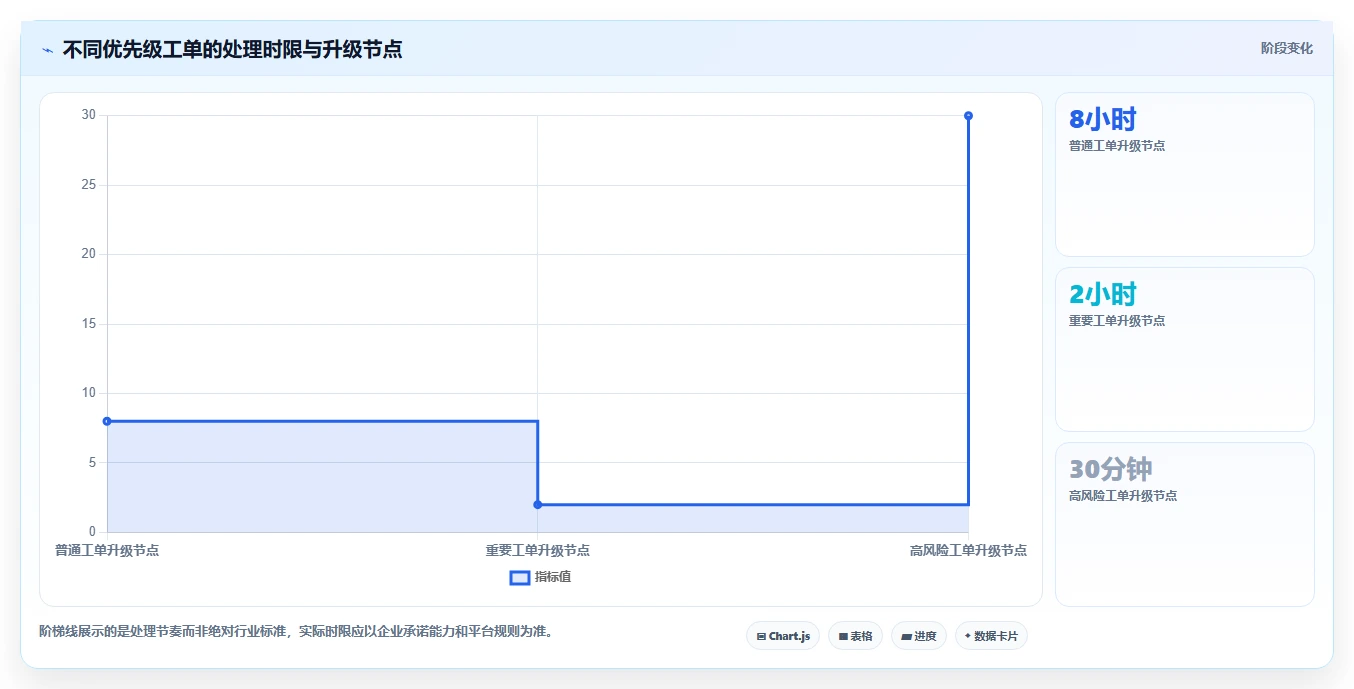Click the x-axis label 重要工单升级节点
This screenshot has width=1354, height=689.
(538, 551)
